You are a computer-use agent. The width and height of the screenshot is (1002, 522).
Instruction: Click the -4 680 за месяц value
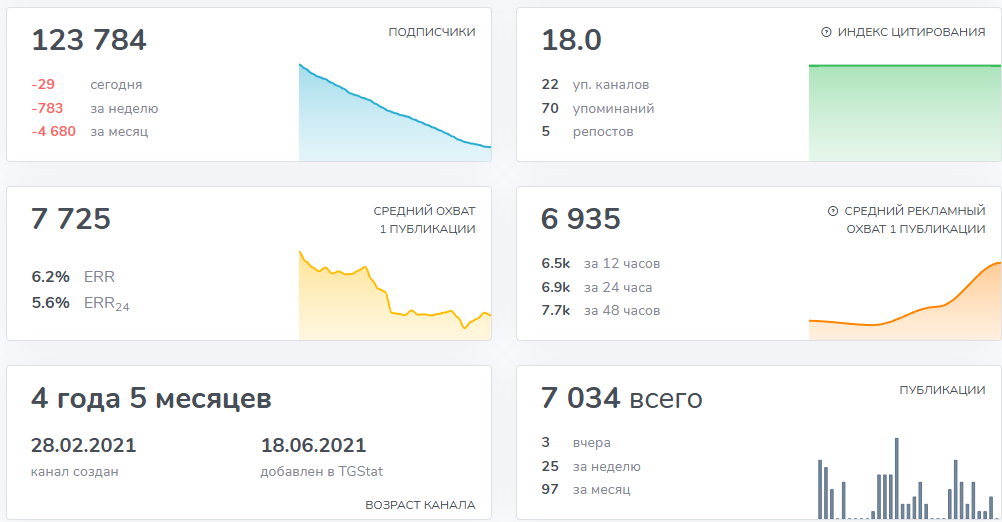[x=89, y=132]
